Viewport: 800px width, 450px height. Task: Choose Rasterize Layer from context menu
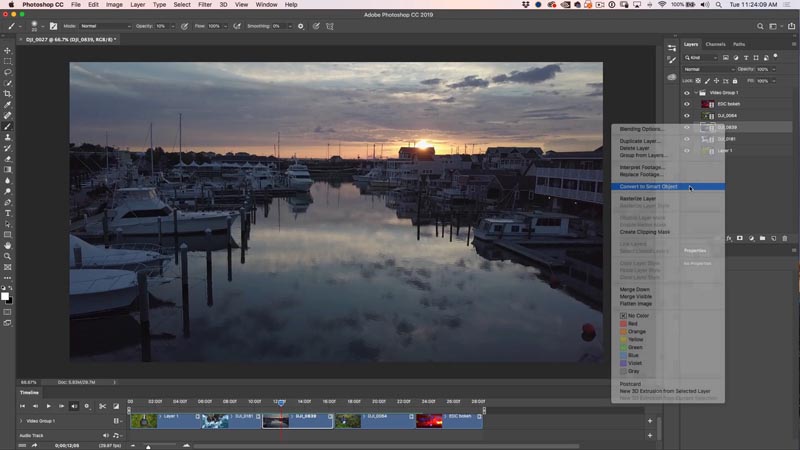click(x=638, y=198)
